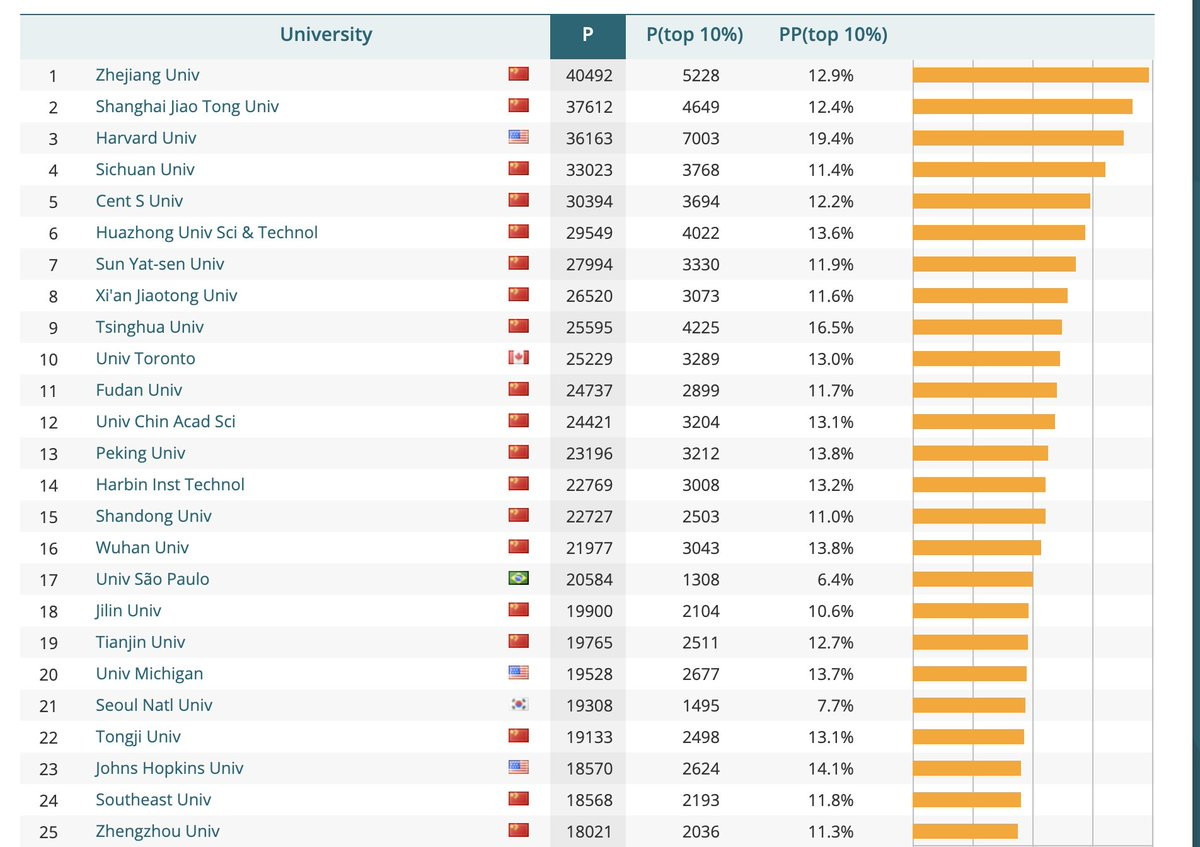
Task: Click rank number 25
Action: (49, 831)
